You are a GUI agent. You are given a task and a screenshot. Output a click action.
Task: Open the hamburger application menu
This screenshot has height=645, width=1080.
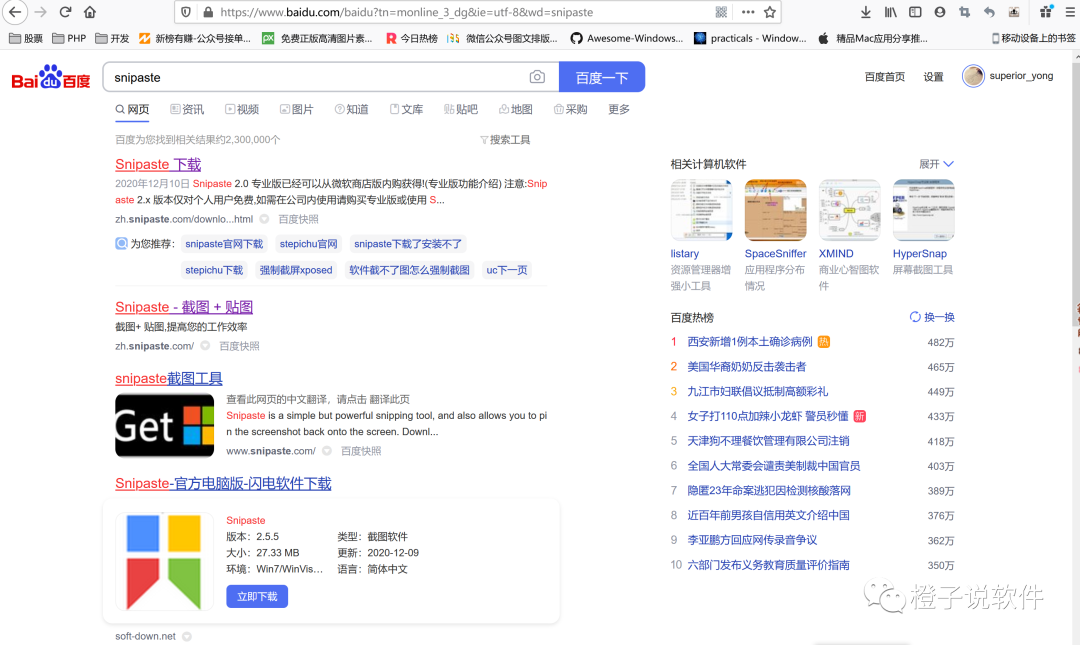[1070, 12]
